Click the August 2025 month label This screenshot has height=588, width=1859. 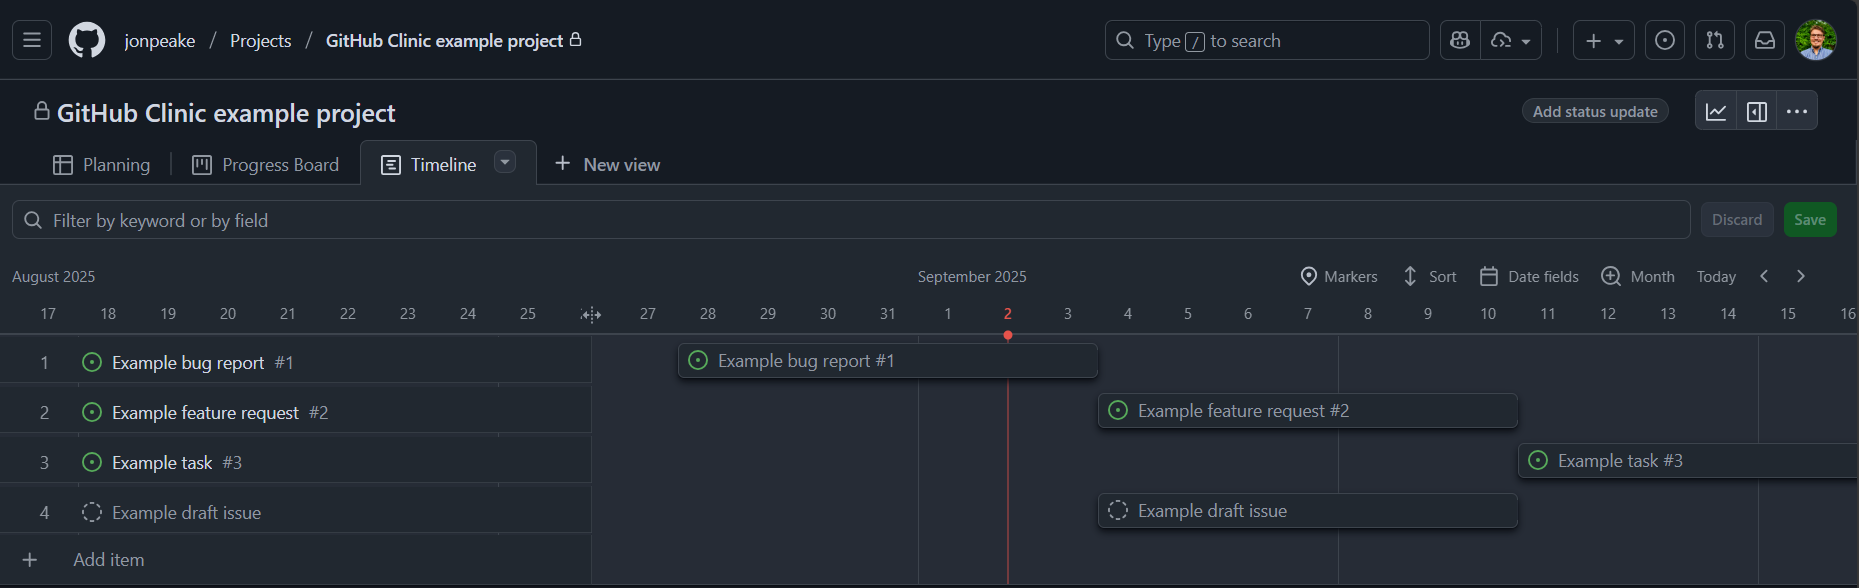pyautogui.click(x=54, y=277)
